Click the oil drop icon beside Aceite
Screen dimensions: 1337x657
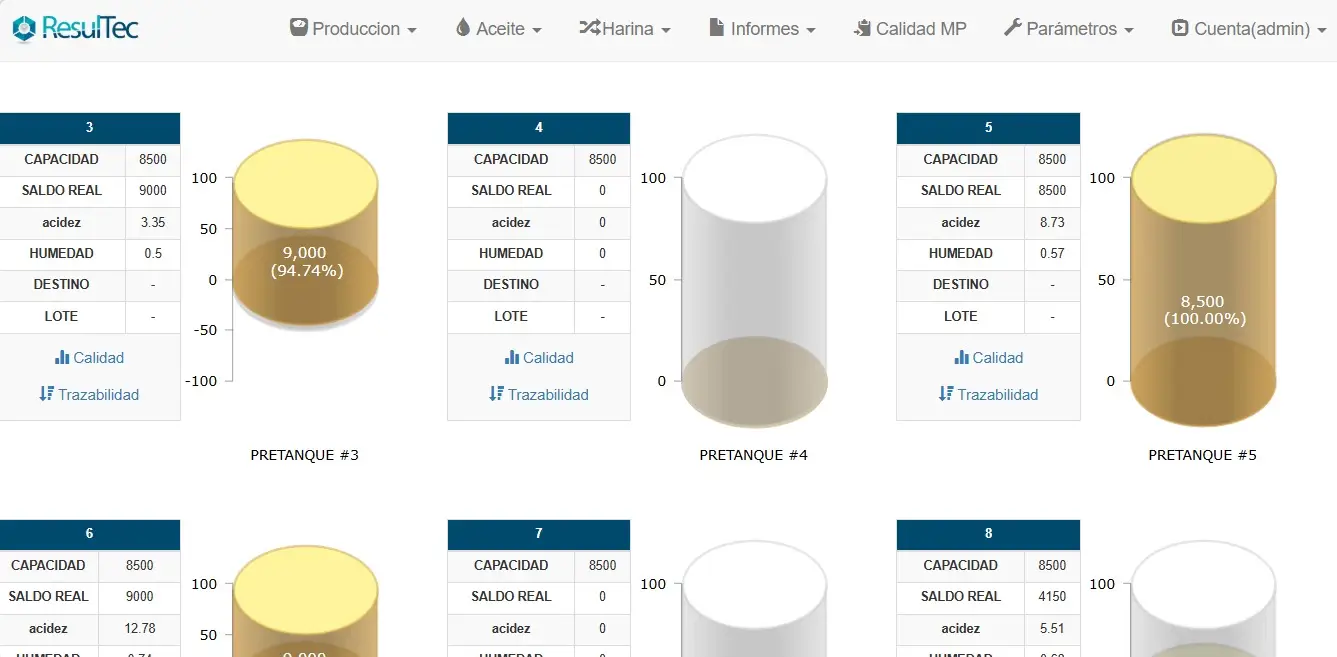click(462, 28)
